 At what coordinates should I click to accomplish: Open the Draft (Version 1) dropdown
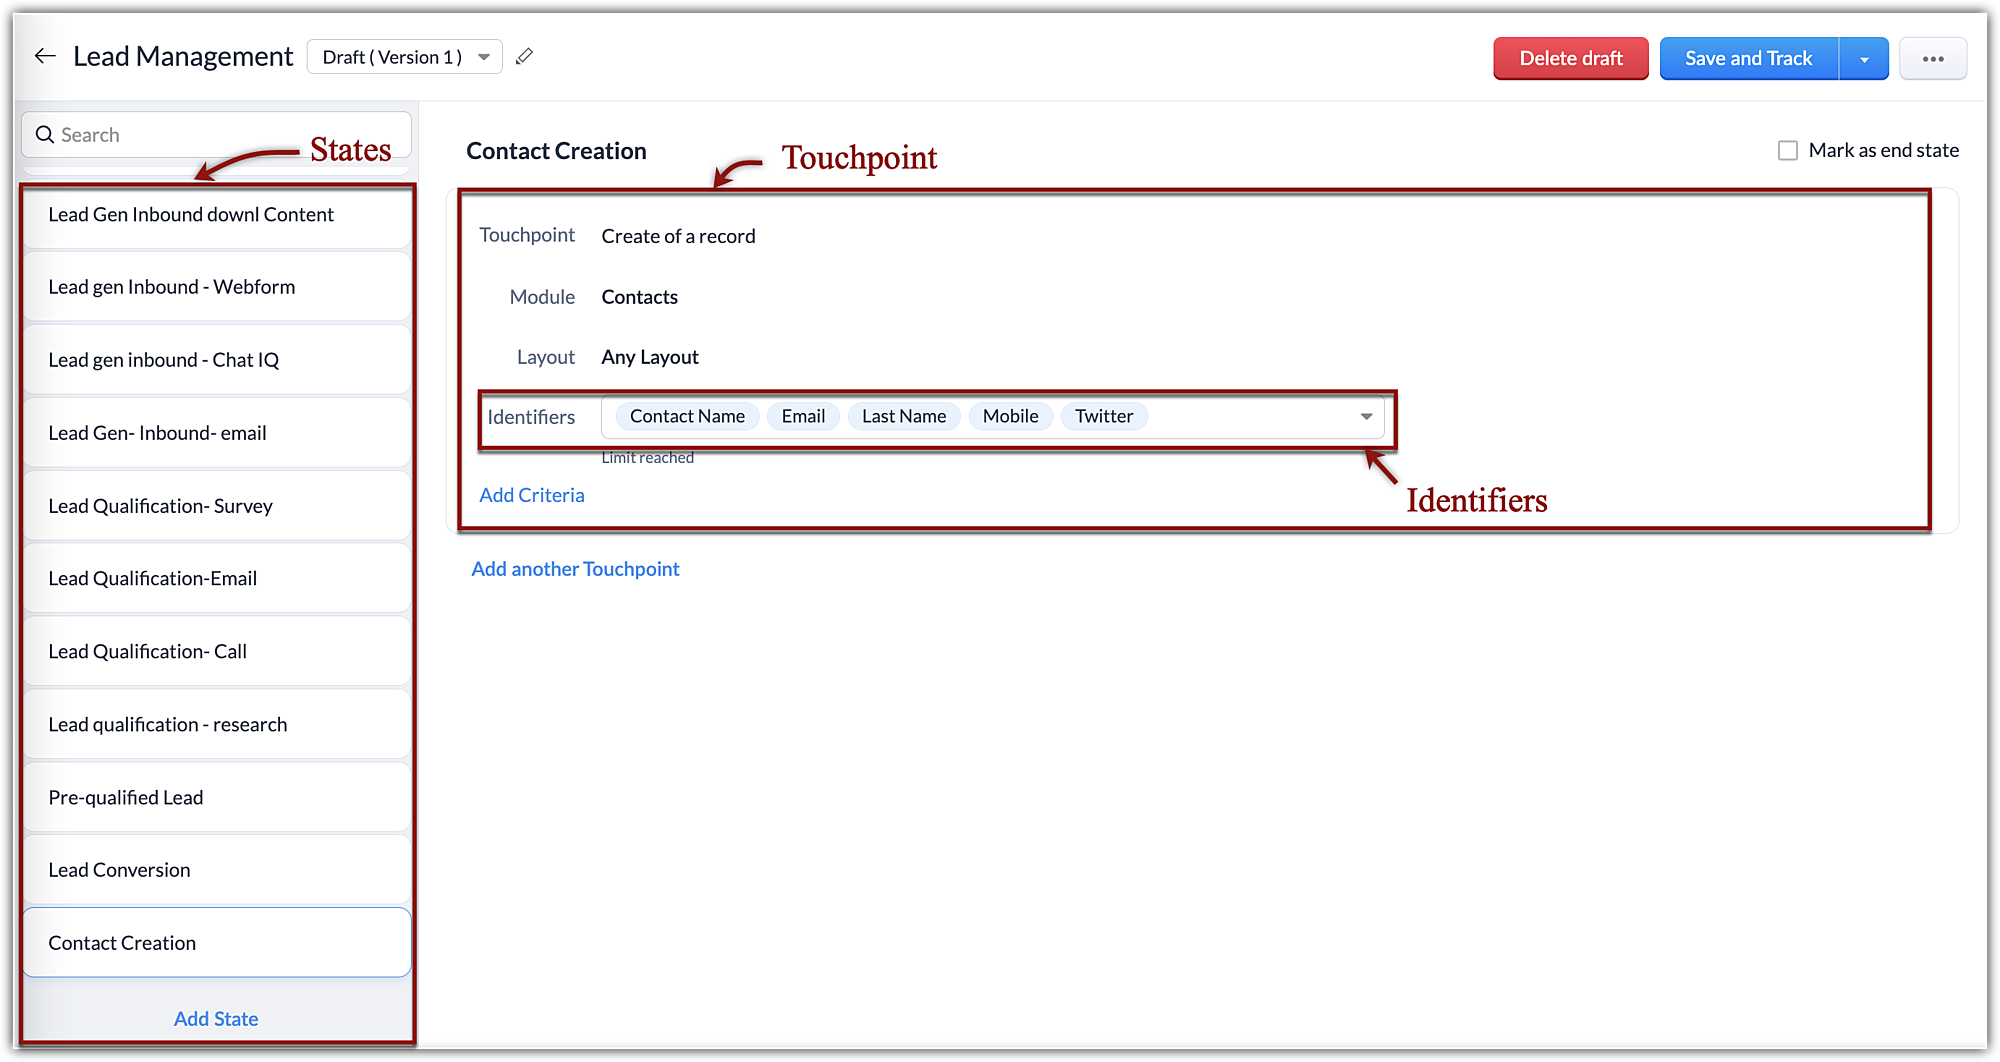coord(405,57)
